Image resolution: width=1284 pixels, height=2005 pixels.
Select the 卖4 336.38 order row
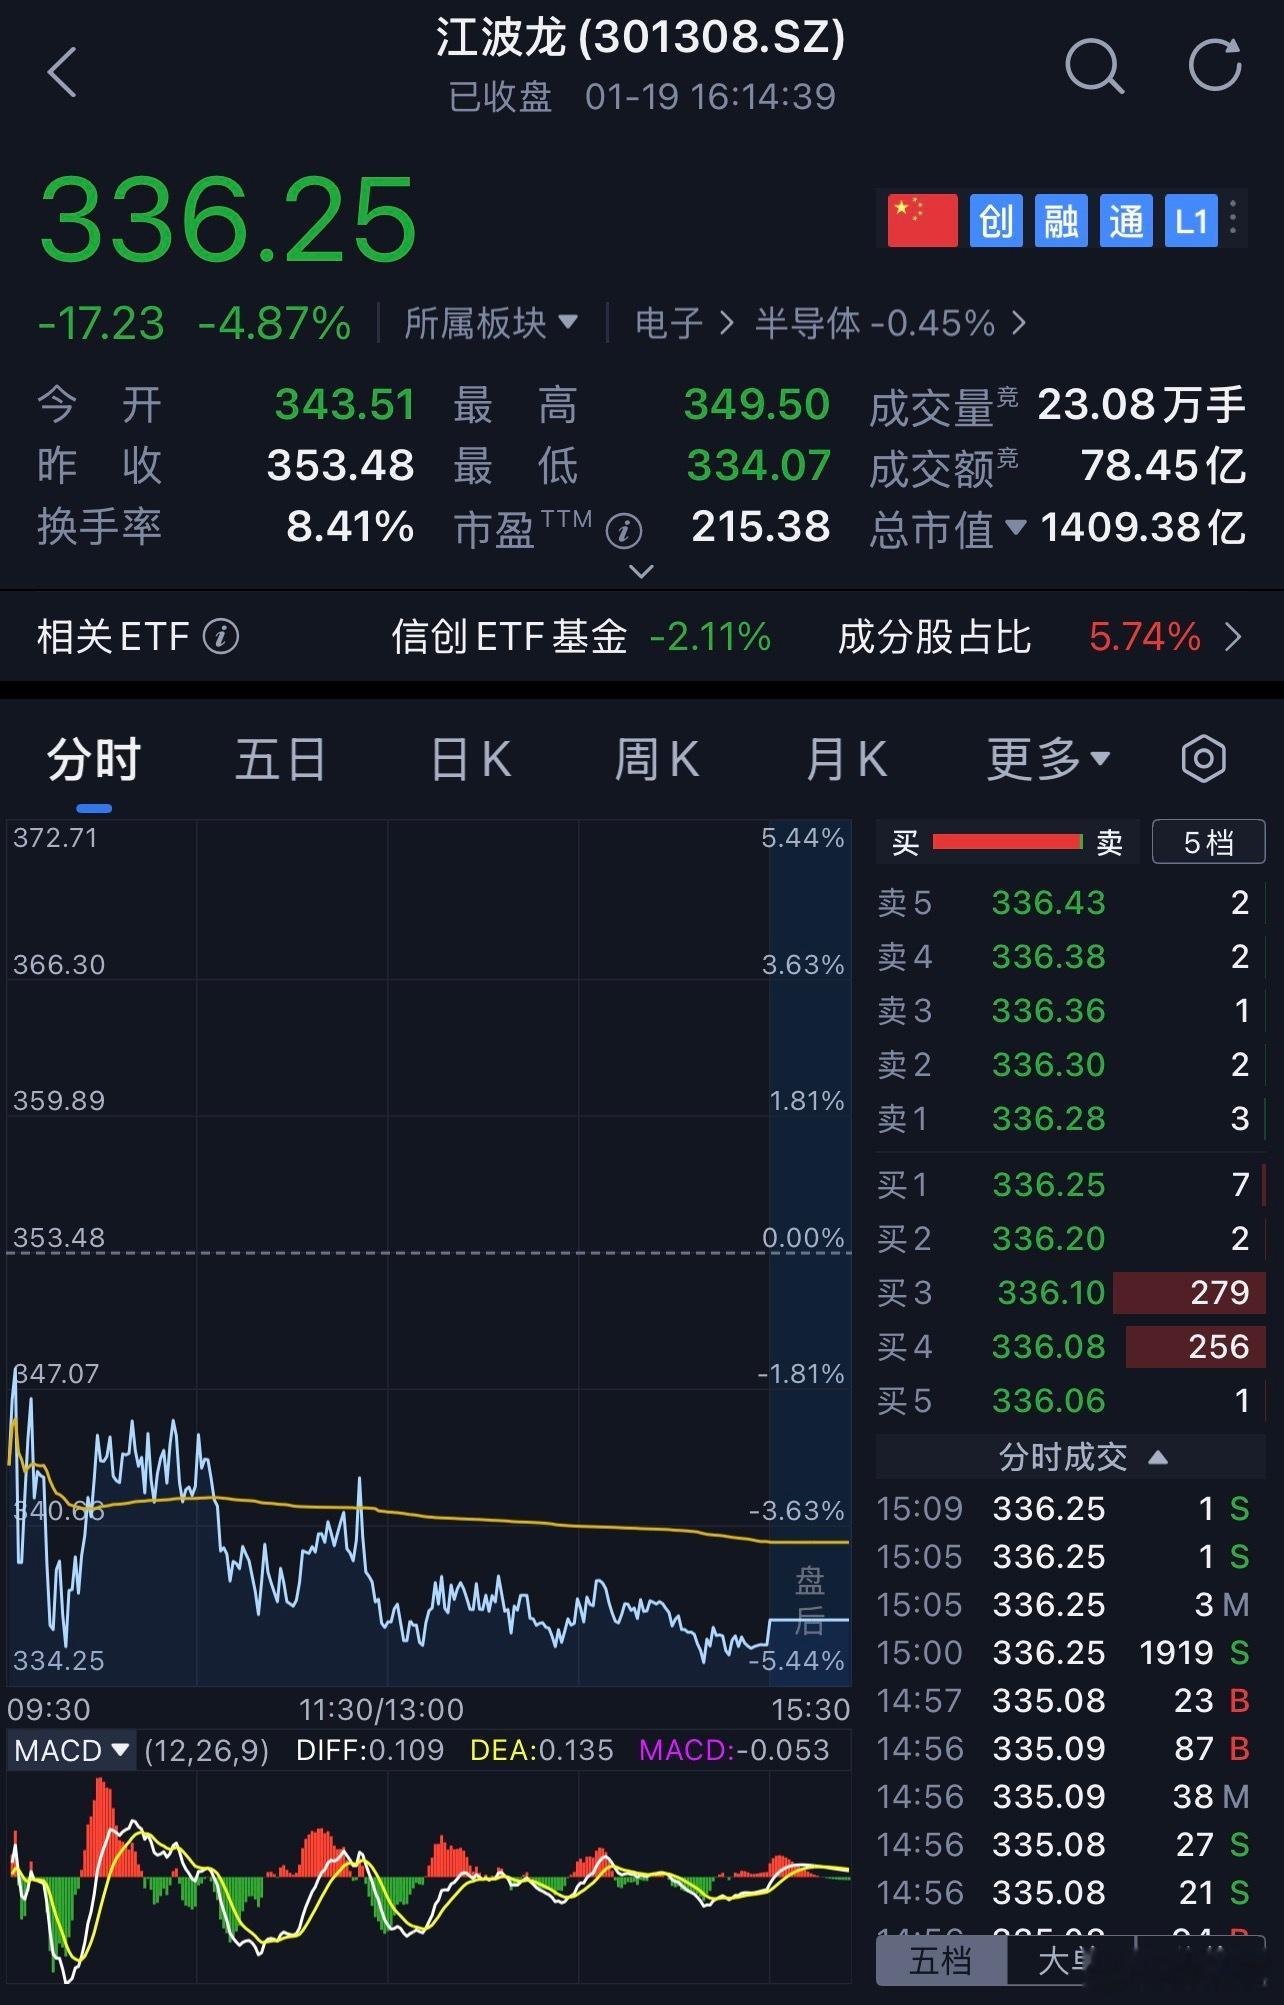click(x=1070, y=956)
